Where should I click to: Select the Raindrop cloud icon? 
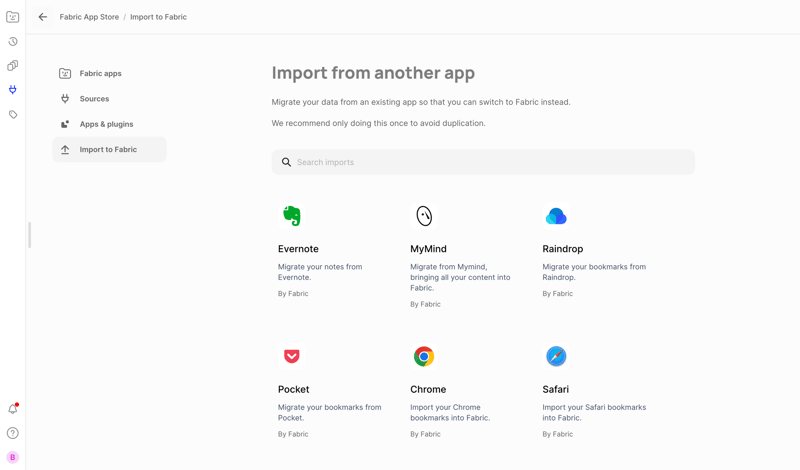click(x=556, y=216)
